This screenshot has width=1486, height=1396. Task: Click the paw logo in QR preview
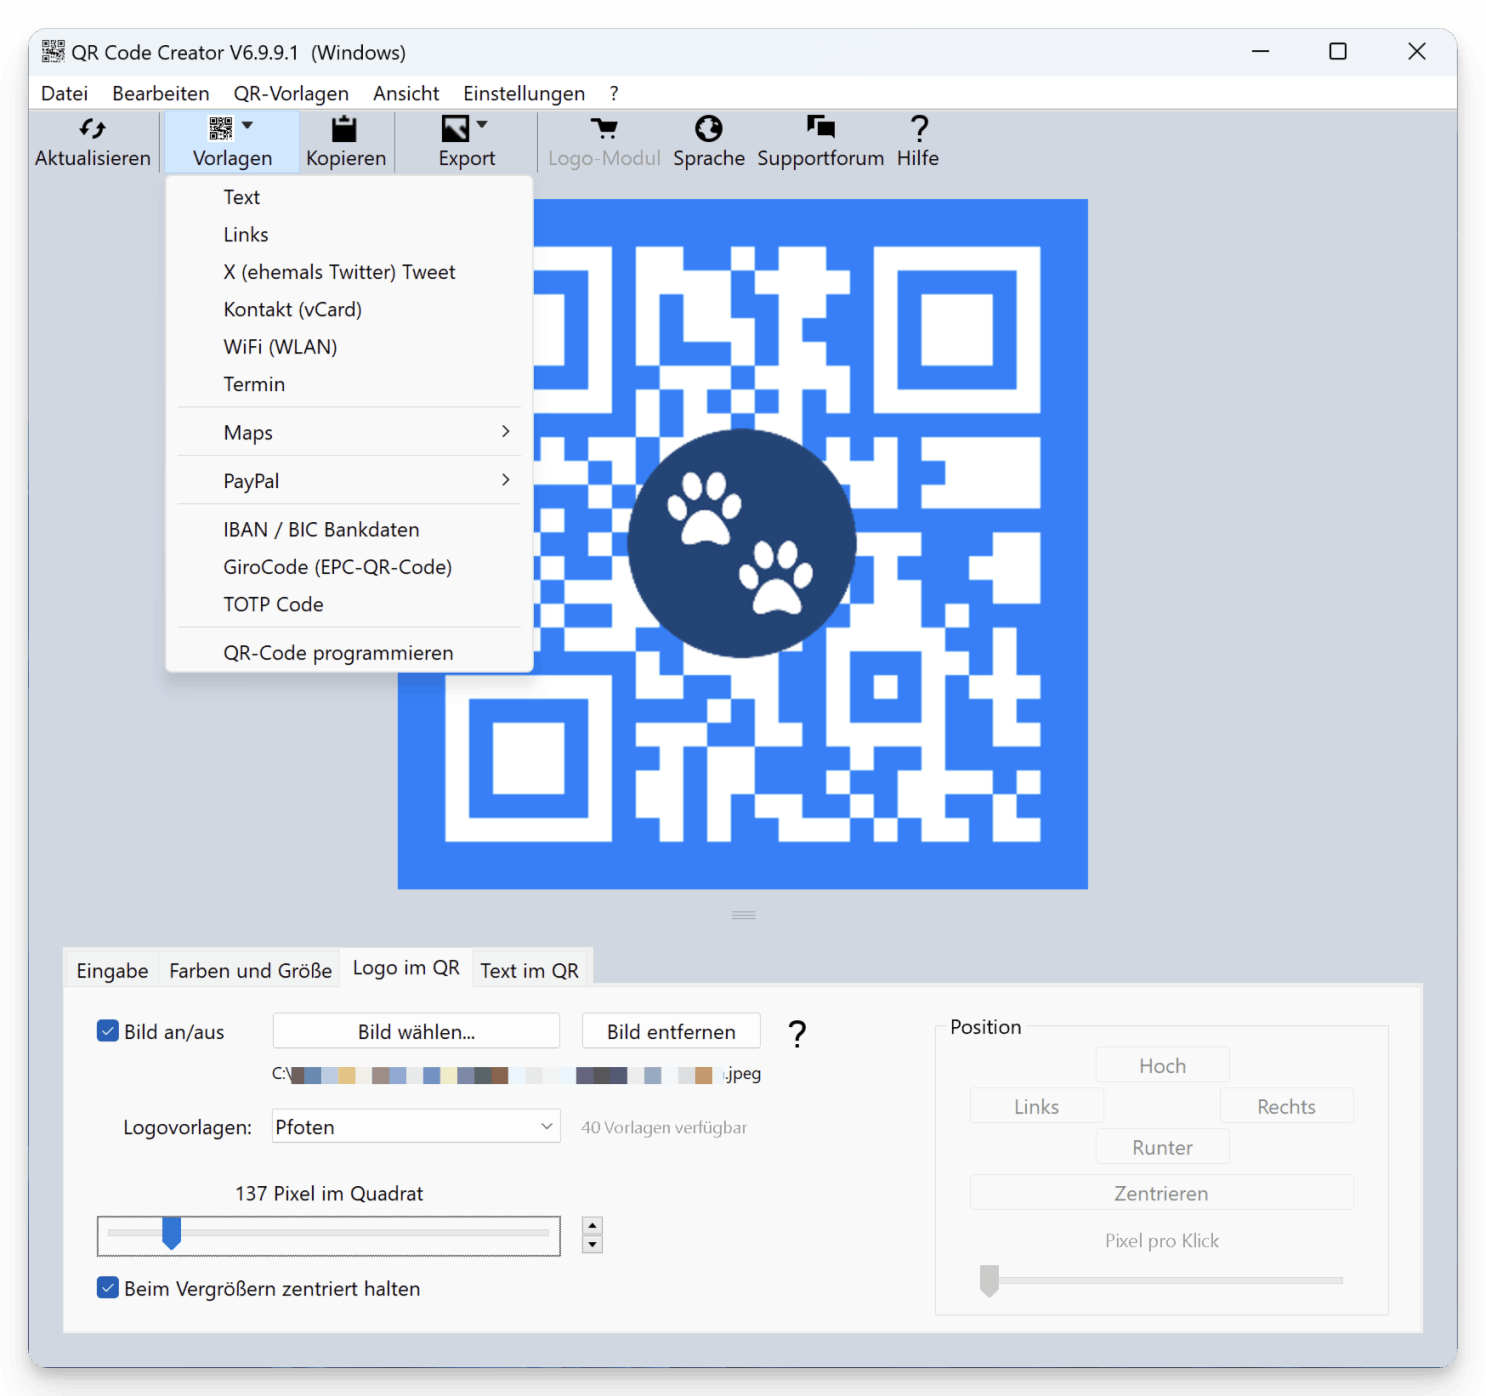pyautogui.click(x=742, y=543)
